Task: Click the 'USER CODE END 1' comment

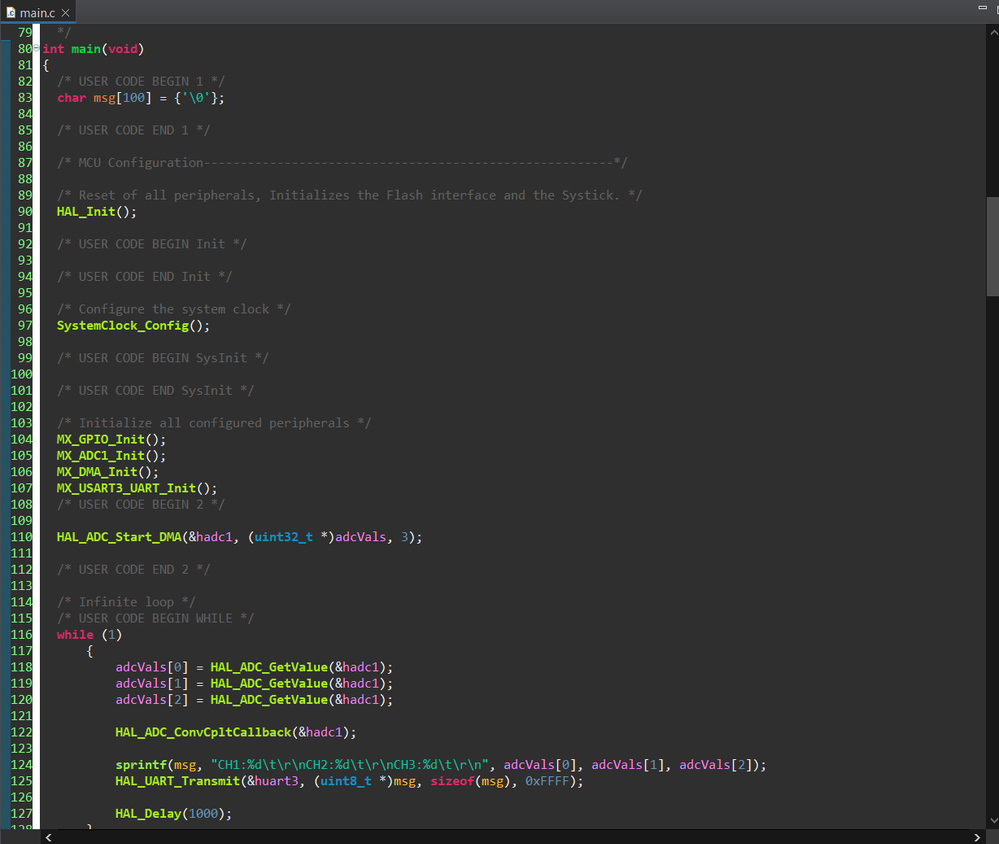Action: click(x=133, y=131)
